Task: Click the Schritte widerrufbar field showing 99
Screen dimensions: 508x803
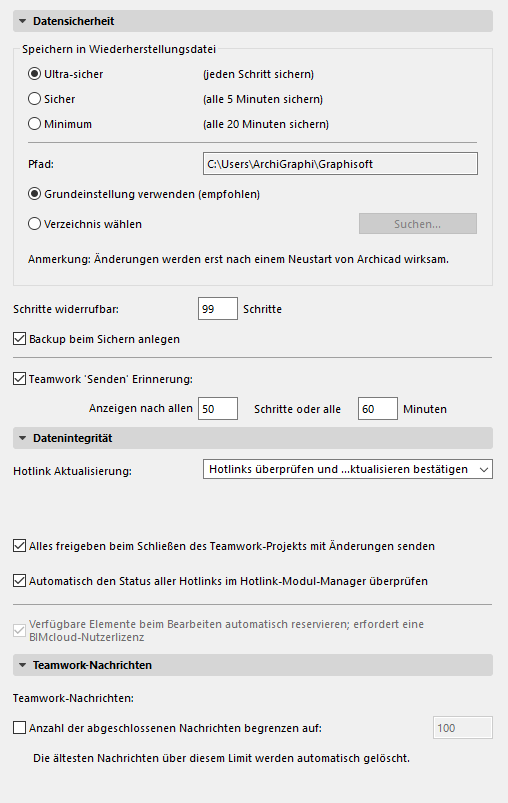Action: point(218,309)
